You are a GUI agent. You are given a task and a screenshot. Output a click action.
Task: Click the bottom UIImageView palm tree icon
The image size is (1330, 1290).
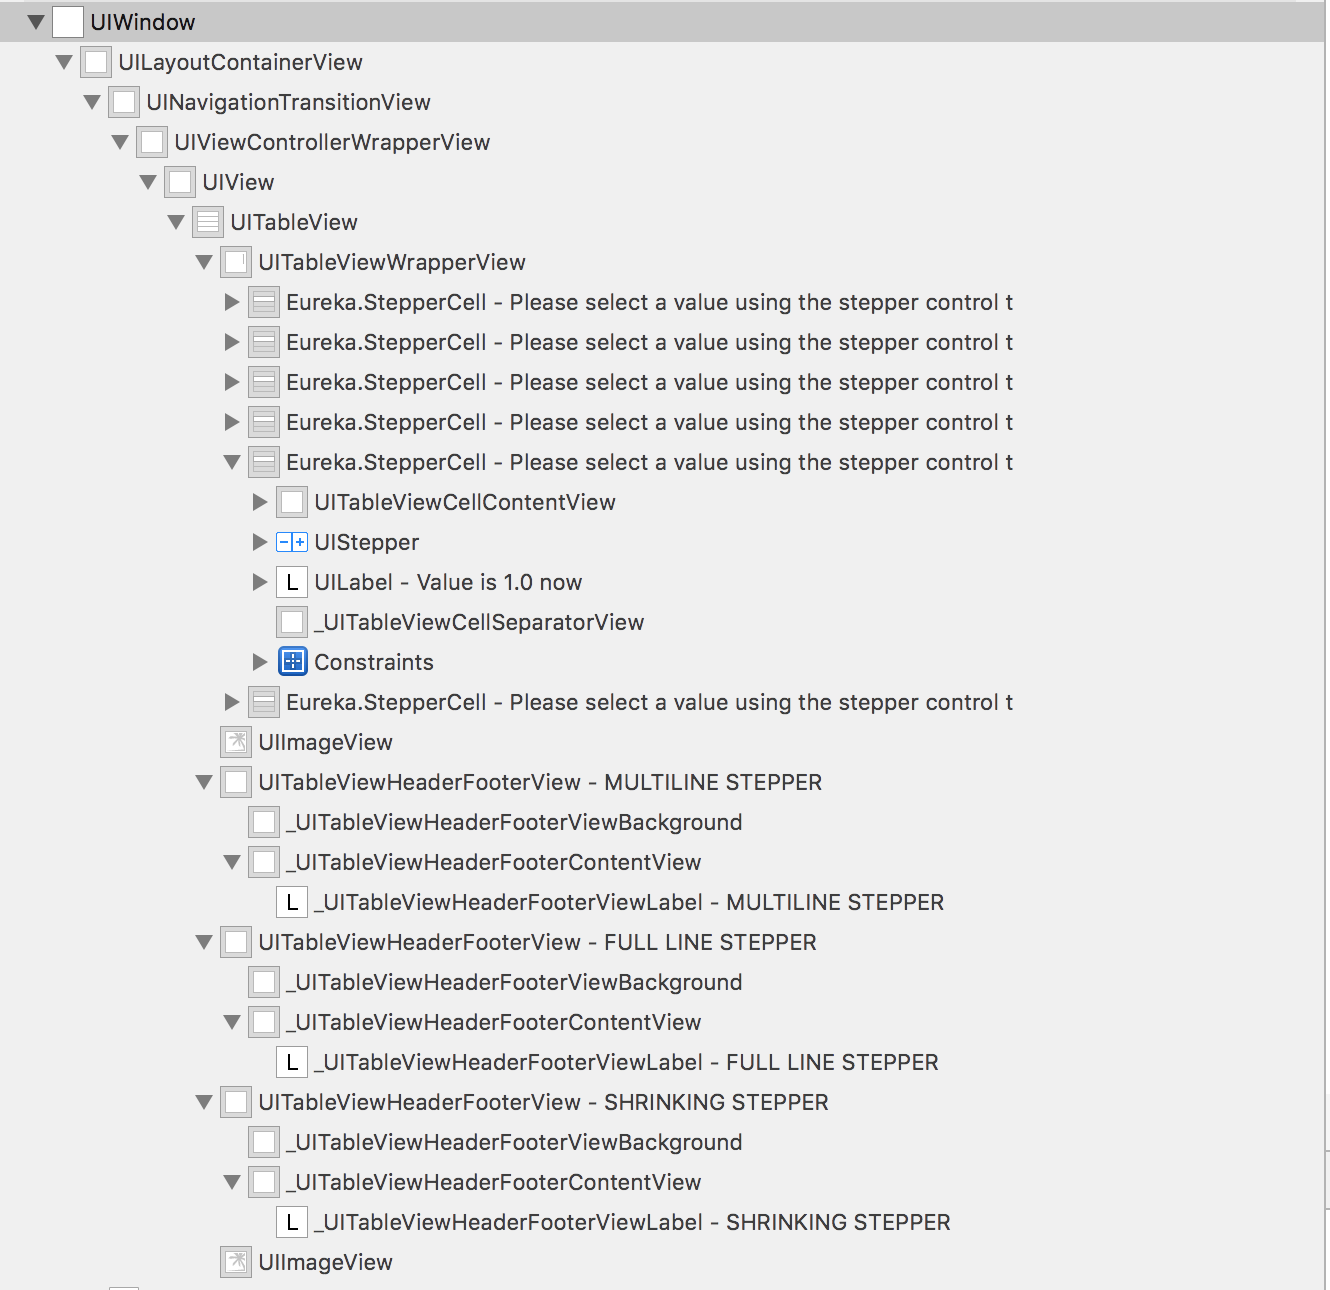tap(235, 1261)
